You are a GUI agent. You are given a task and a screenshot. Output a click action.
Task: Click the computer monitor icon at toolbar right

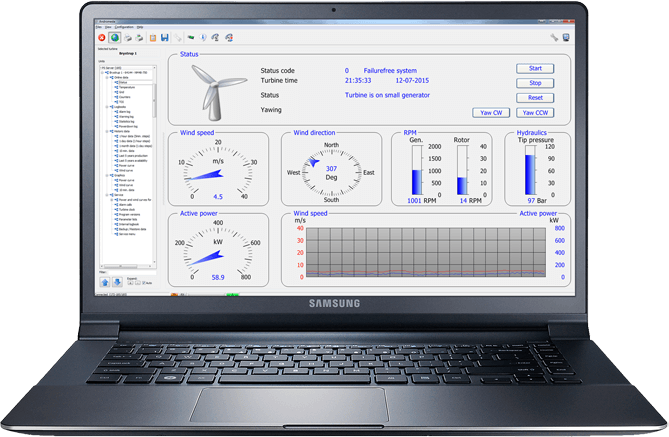[x=566, y=38]
